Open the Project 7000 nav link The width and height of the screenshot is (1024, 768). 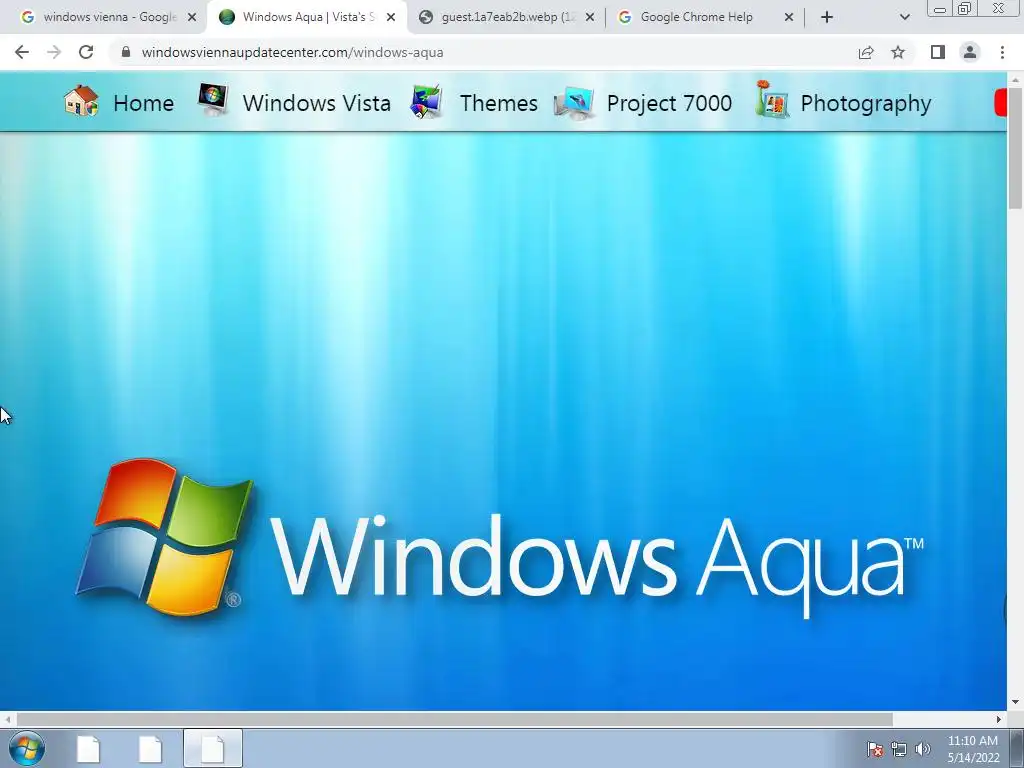(669, 103)
